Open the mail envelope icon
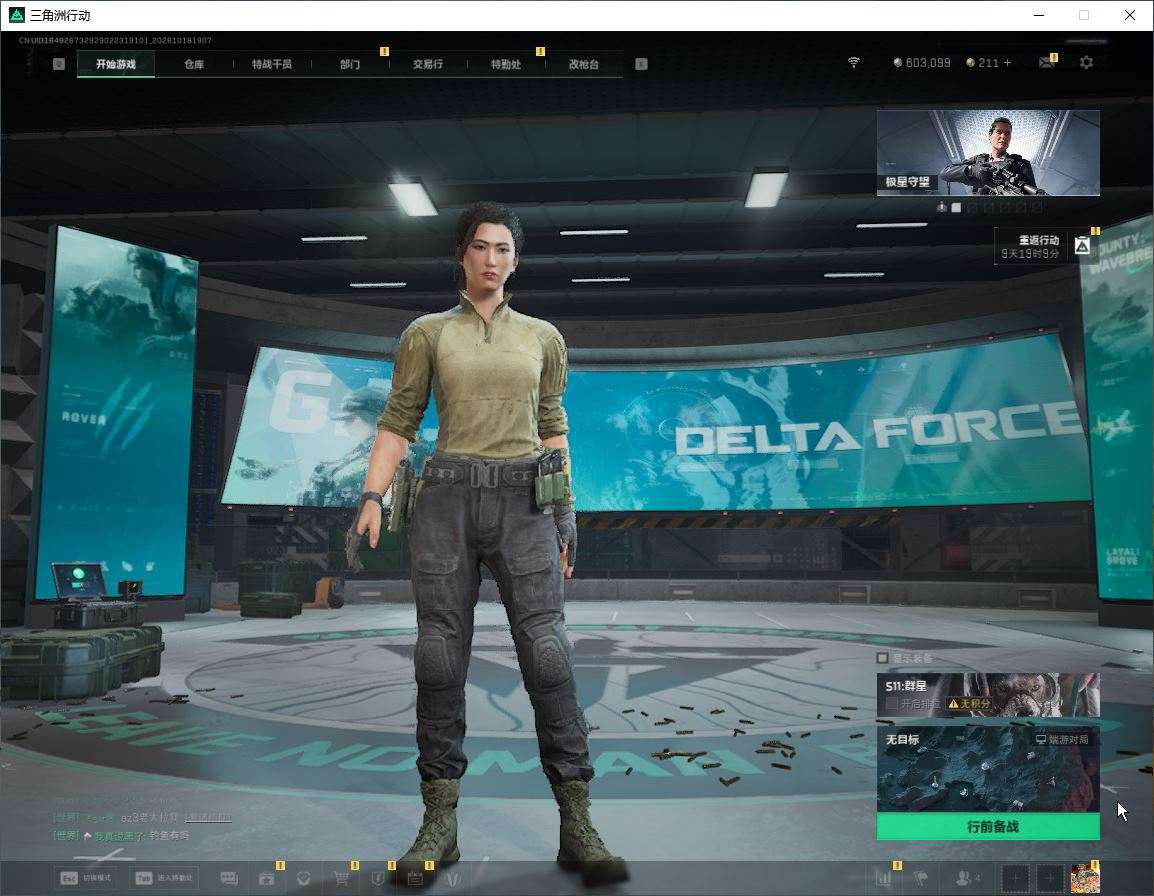Screen dimensions: 1154x896 click(1047, 63)
